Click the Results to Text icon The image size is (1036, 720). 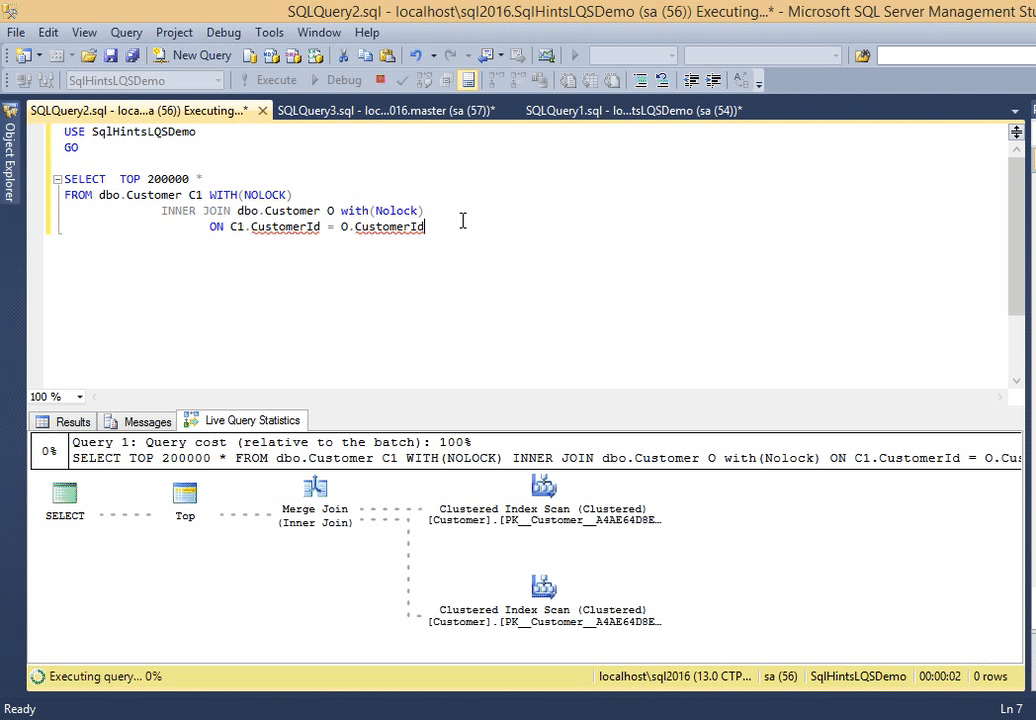click(x=568, y=81)
